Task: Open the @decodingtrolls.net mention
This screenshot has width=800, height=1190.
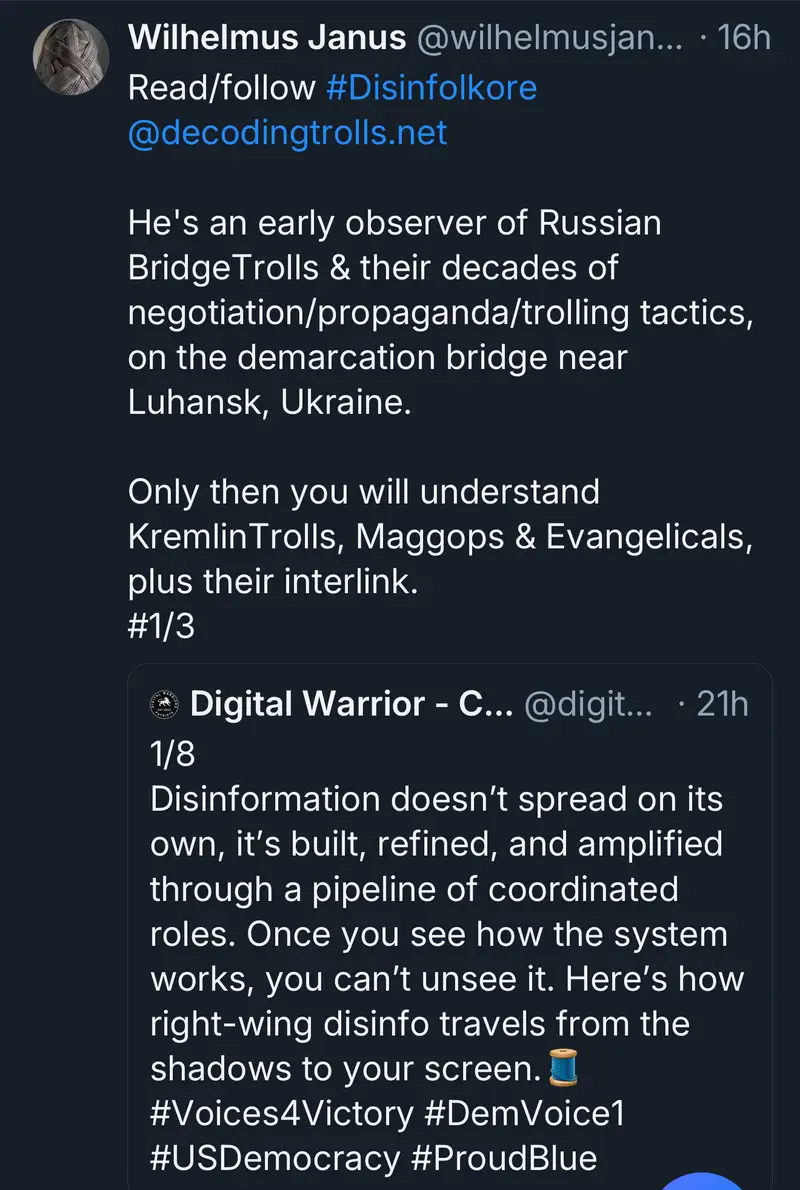Action: coord(287,133)
